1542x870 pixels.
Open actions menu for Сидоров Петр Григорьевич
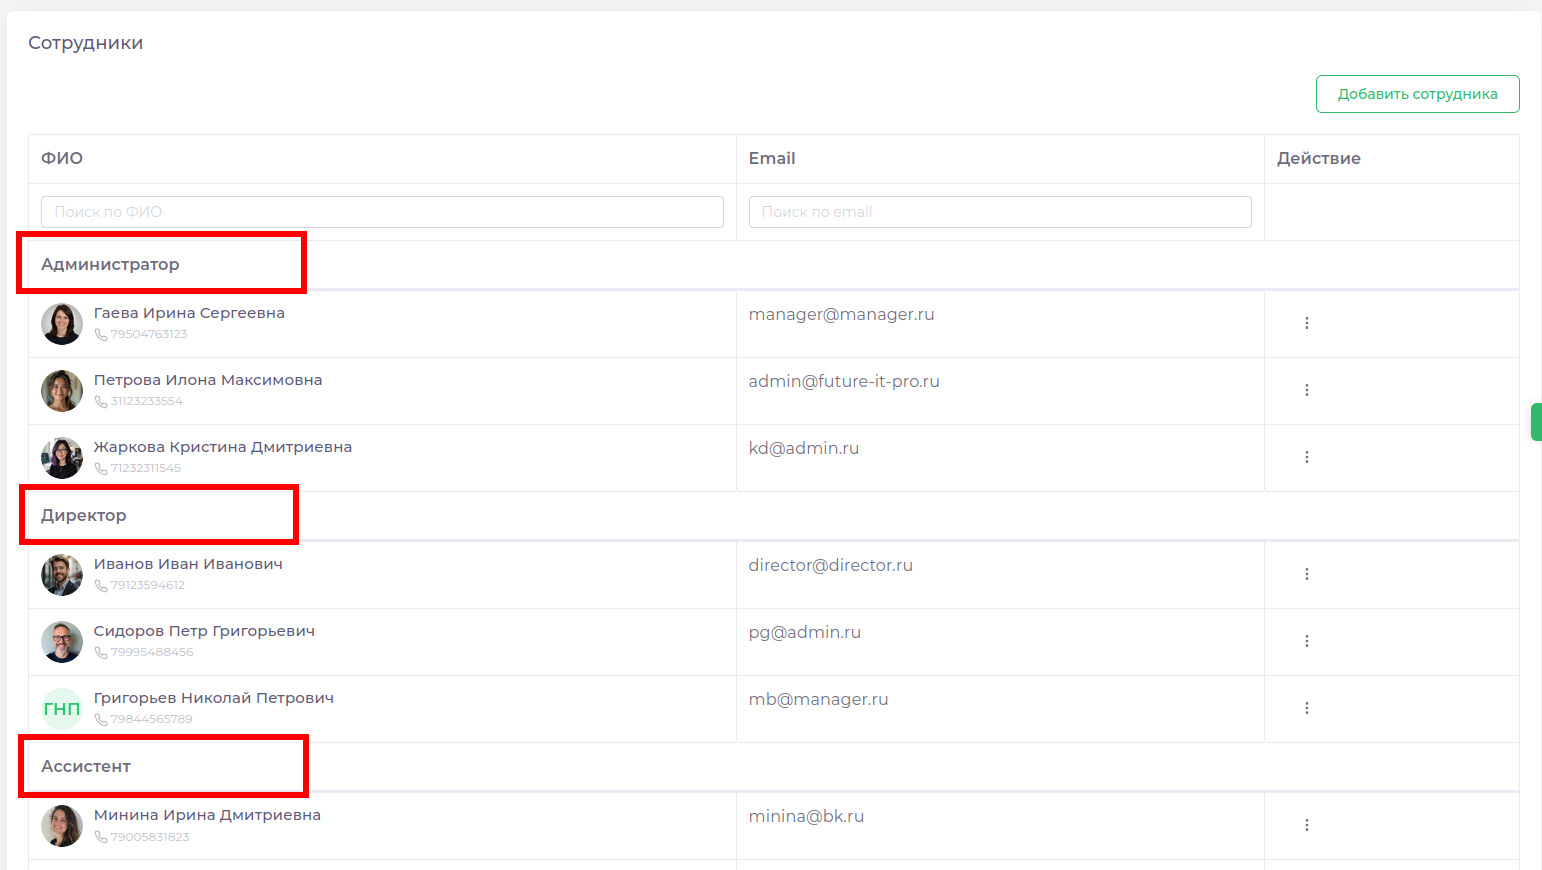click(x=1306, y=641)
